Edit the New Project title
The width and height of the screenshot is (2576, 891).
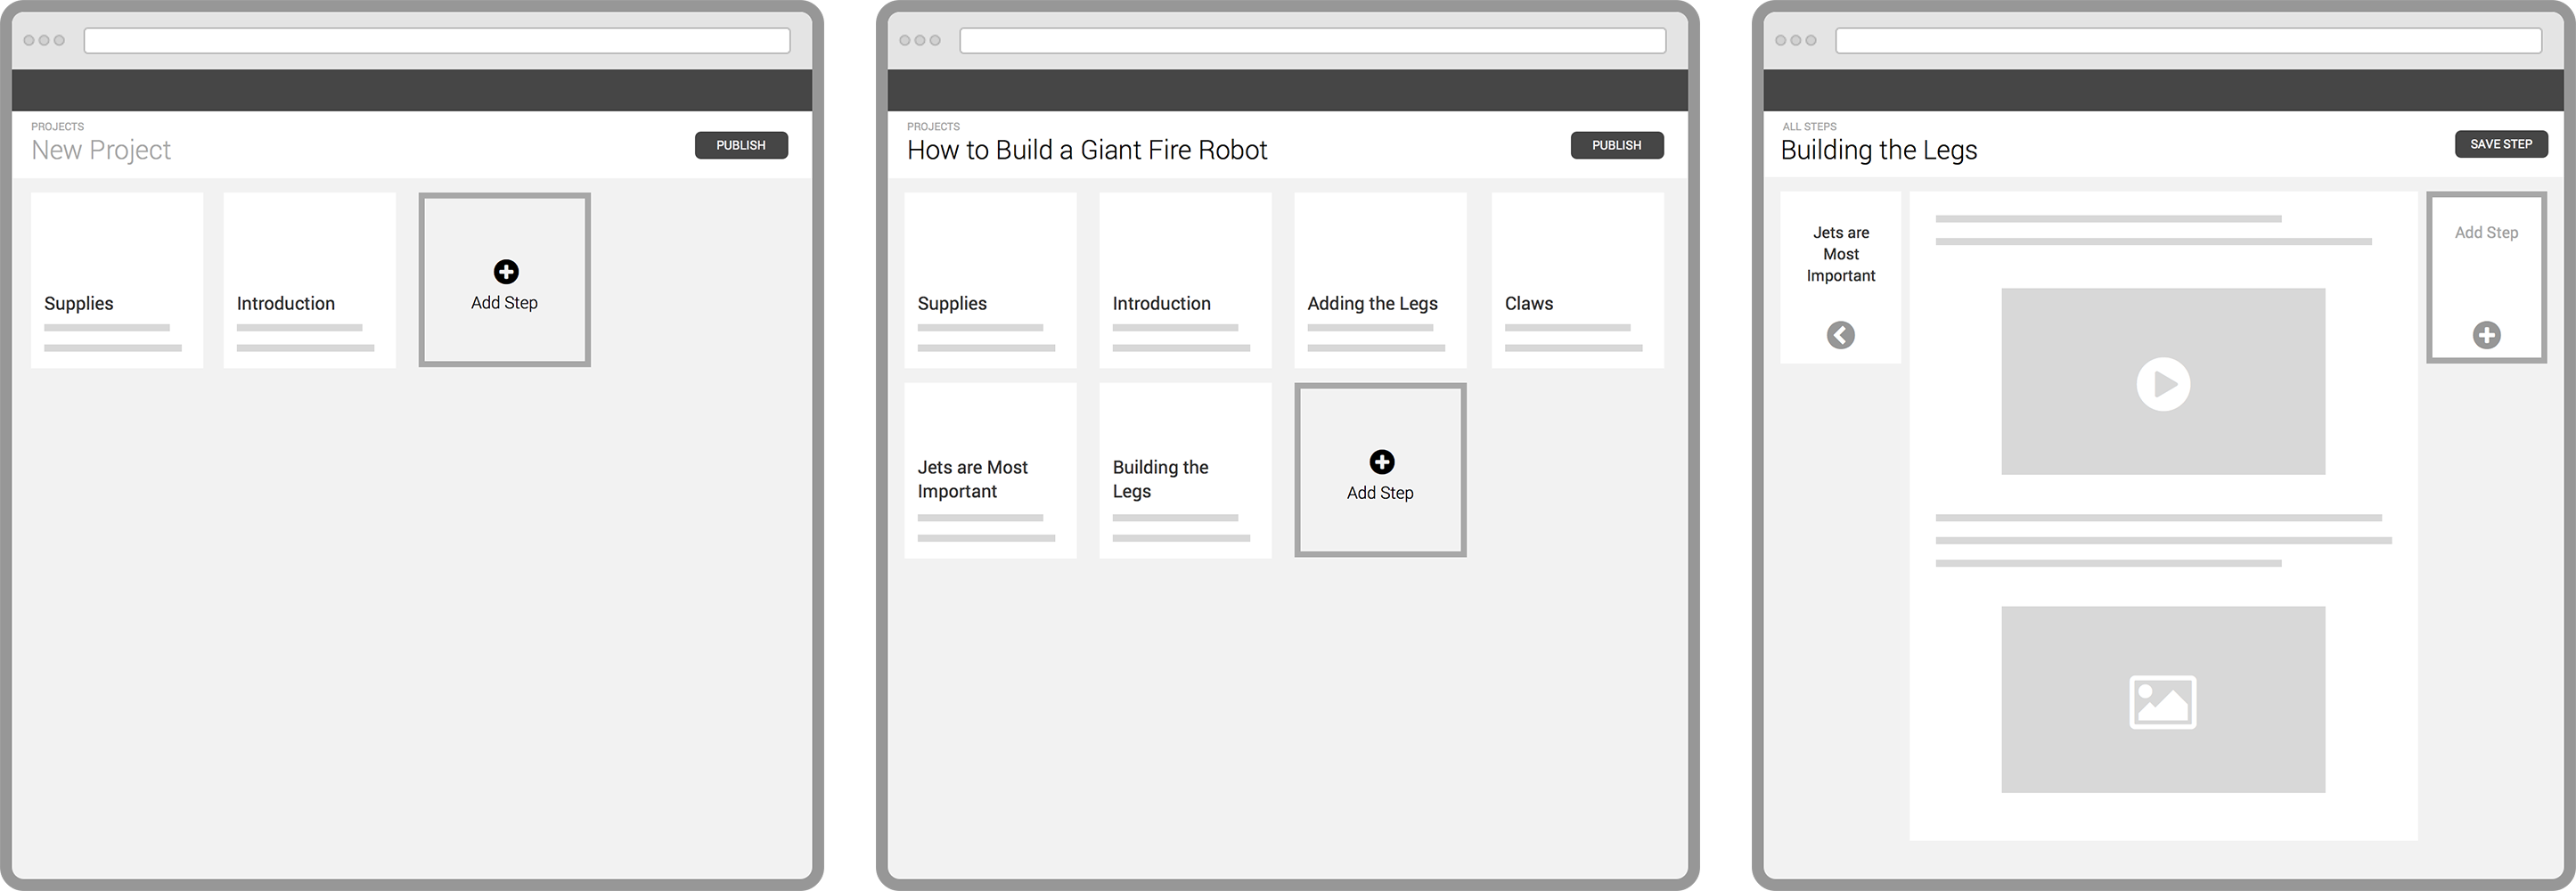[x=101, y=150]
